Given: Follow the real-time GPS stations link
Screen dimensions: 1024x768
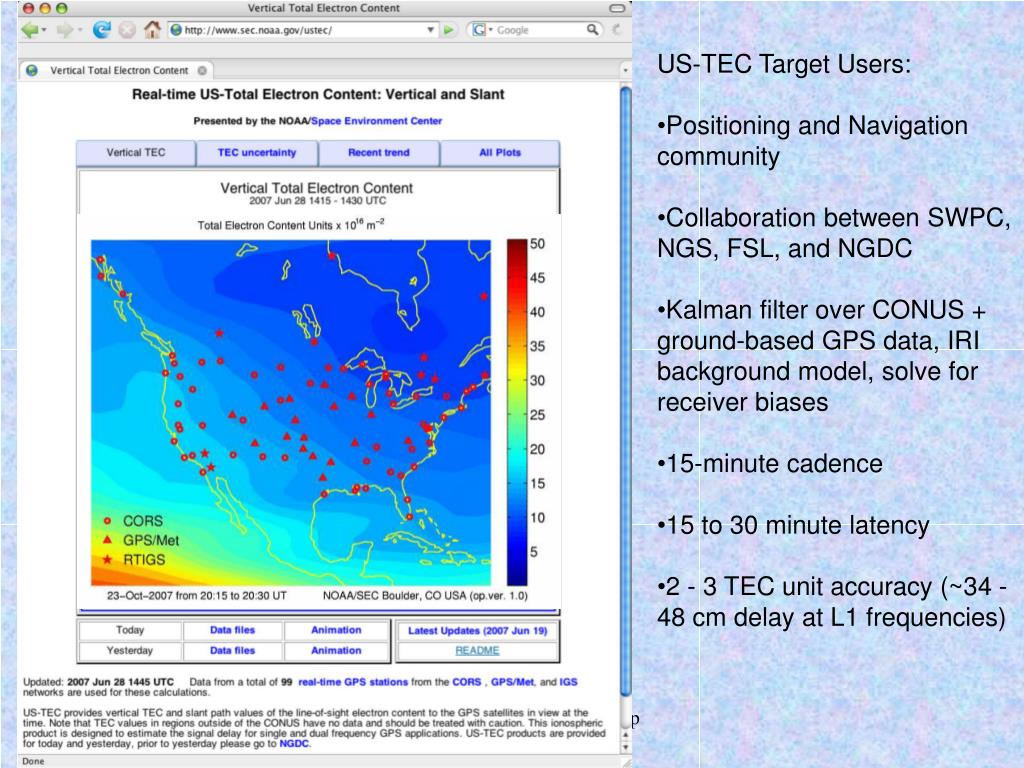Looking at the screenshot, I should (x=353, y=682).
